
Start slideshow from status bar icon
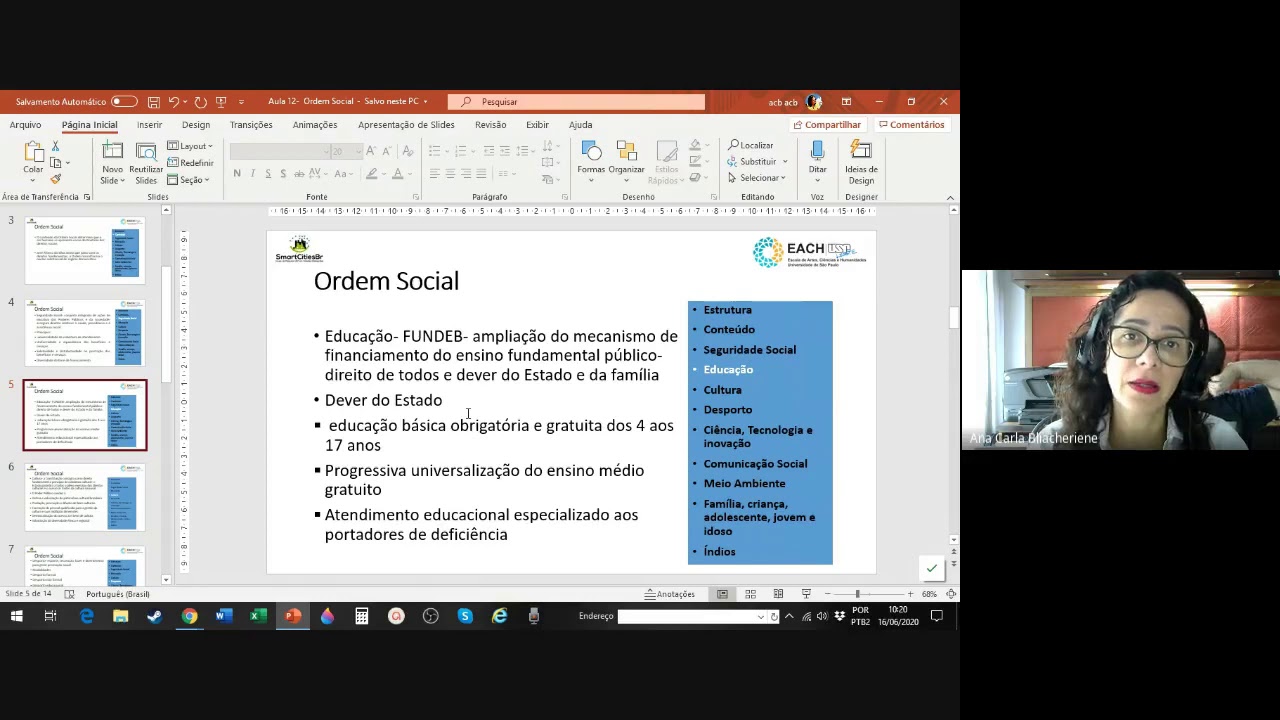(806, 594)
